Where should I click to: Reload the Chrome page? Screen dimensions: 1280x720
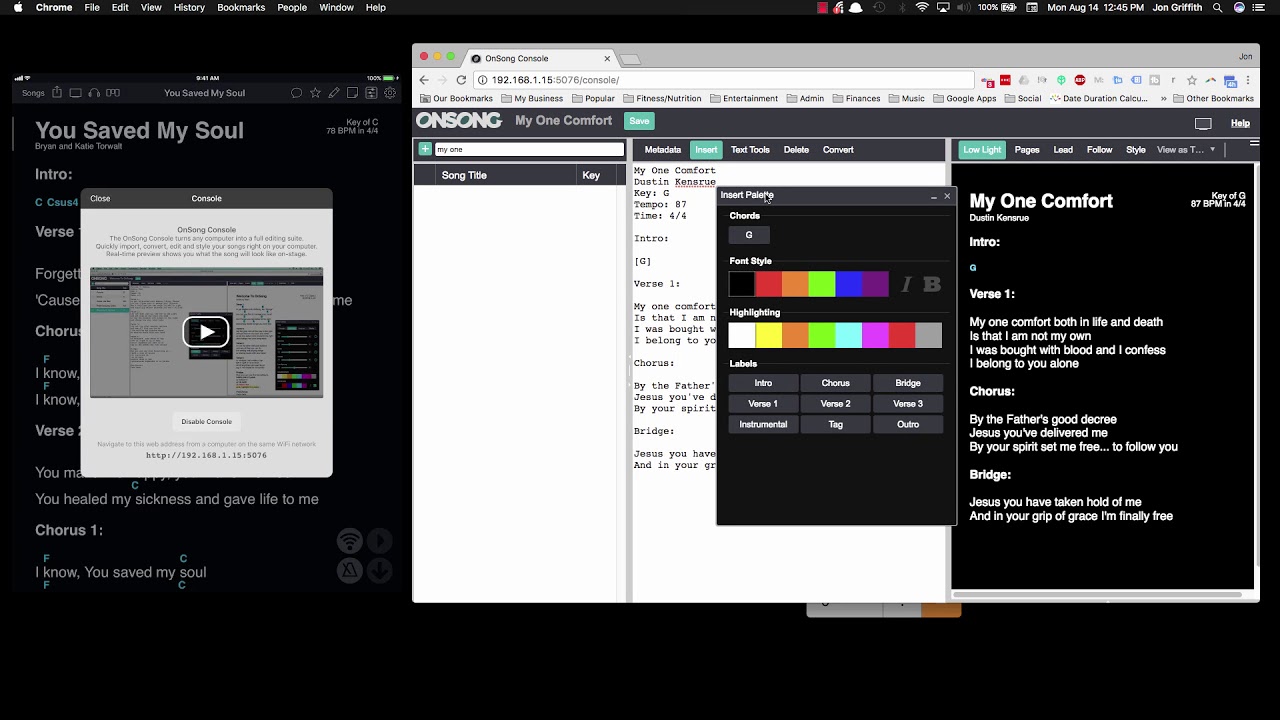(461, 80)
